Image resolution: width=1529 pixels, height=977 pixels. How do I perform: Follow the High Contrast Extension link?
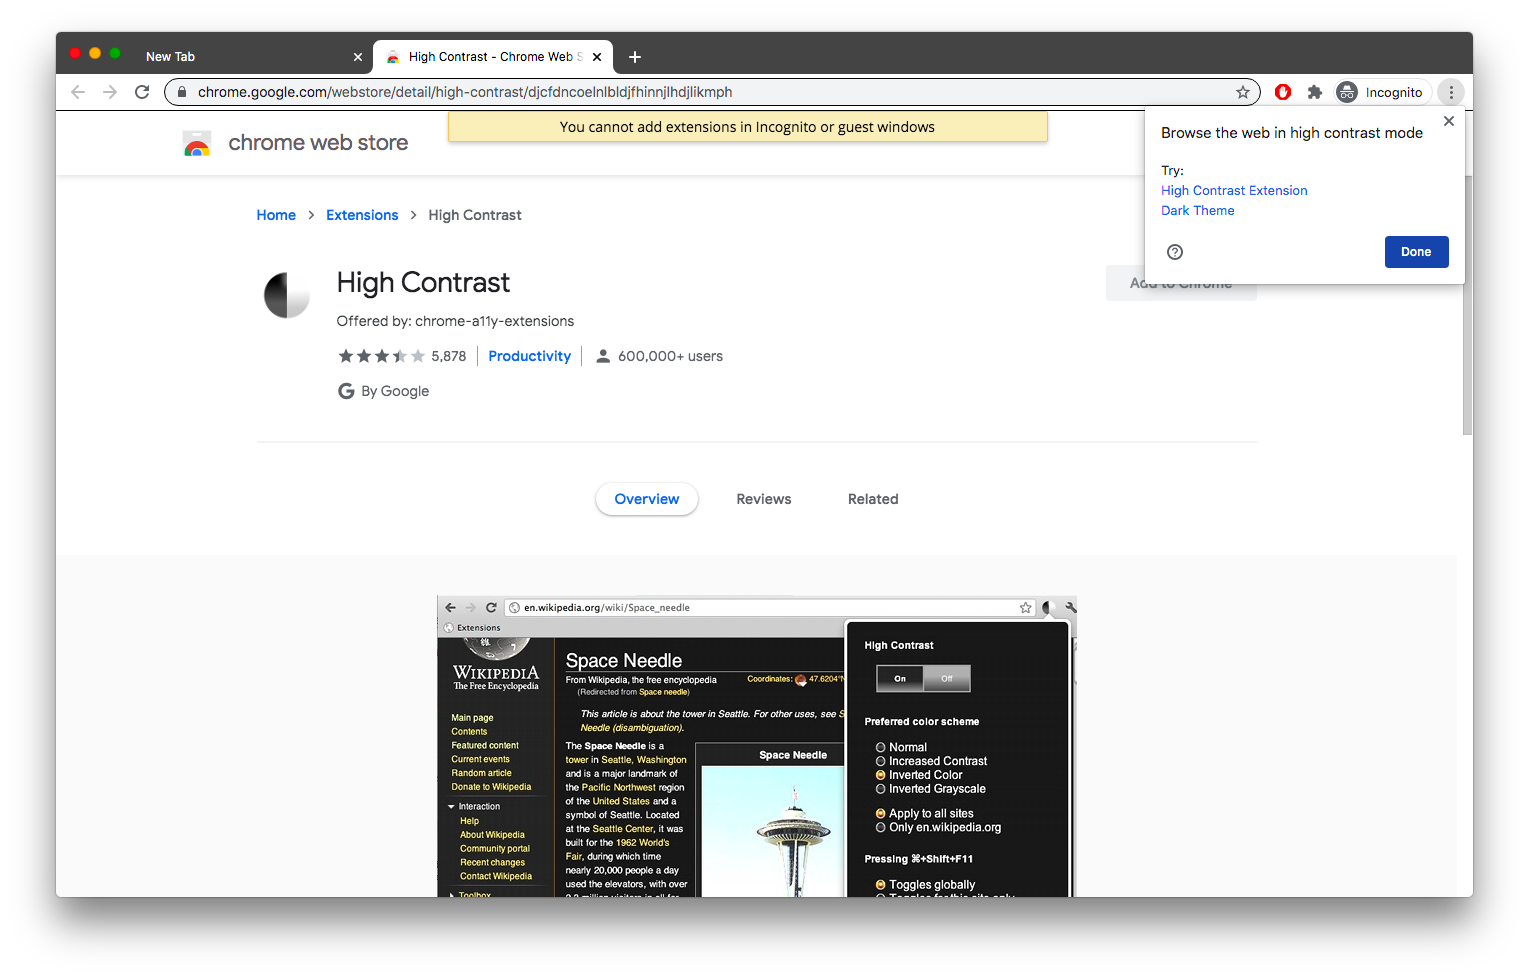(1234, 190)
